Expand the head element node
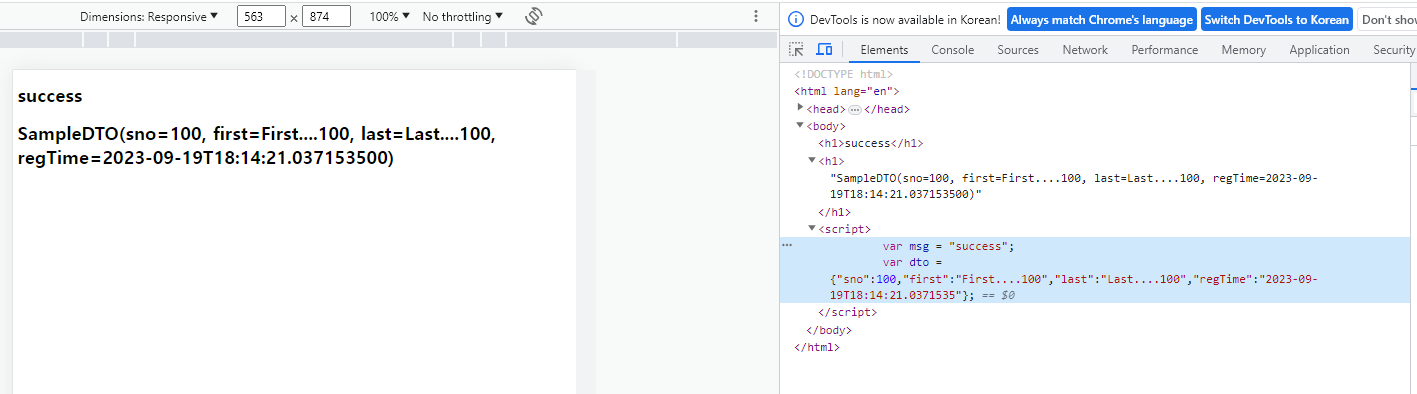The image size is (1417, 394). [x=800, y=108]
